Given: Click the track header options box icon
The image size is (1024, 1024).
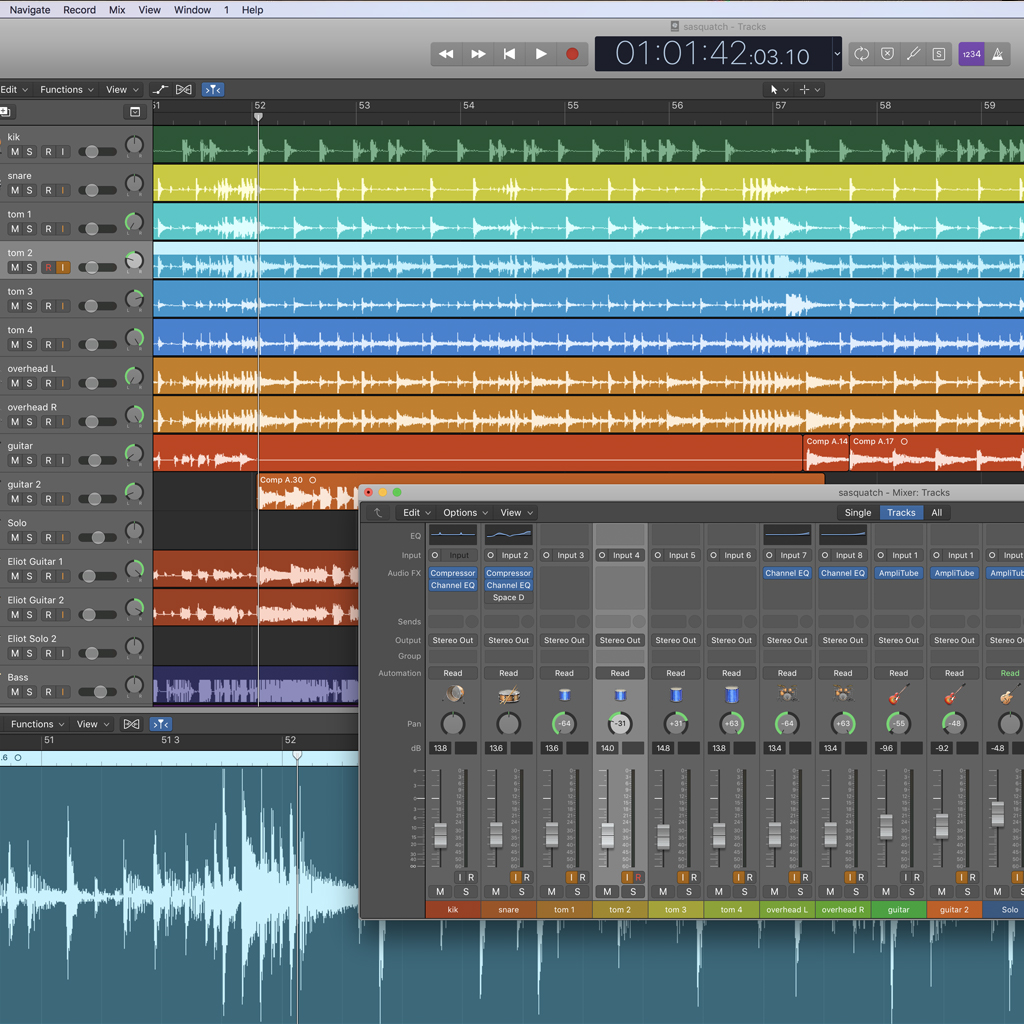Looking at the screenshot, I should pyautogui.click(x=135, y=112).
